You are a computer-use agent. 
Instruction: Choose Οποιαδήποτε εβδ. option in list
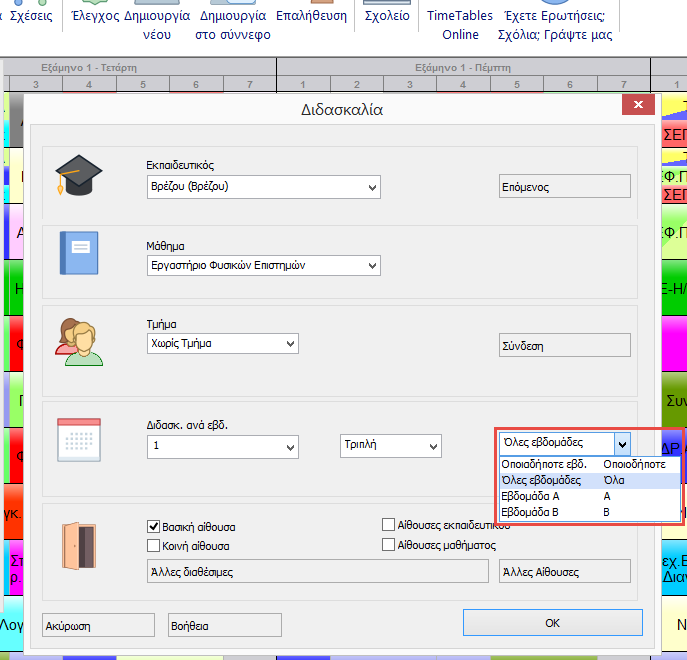coord(543,464)
